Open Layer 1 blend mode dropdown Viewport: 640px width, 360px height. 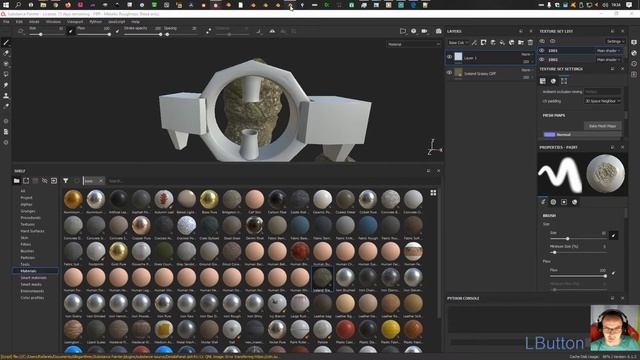pos(527,54)
